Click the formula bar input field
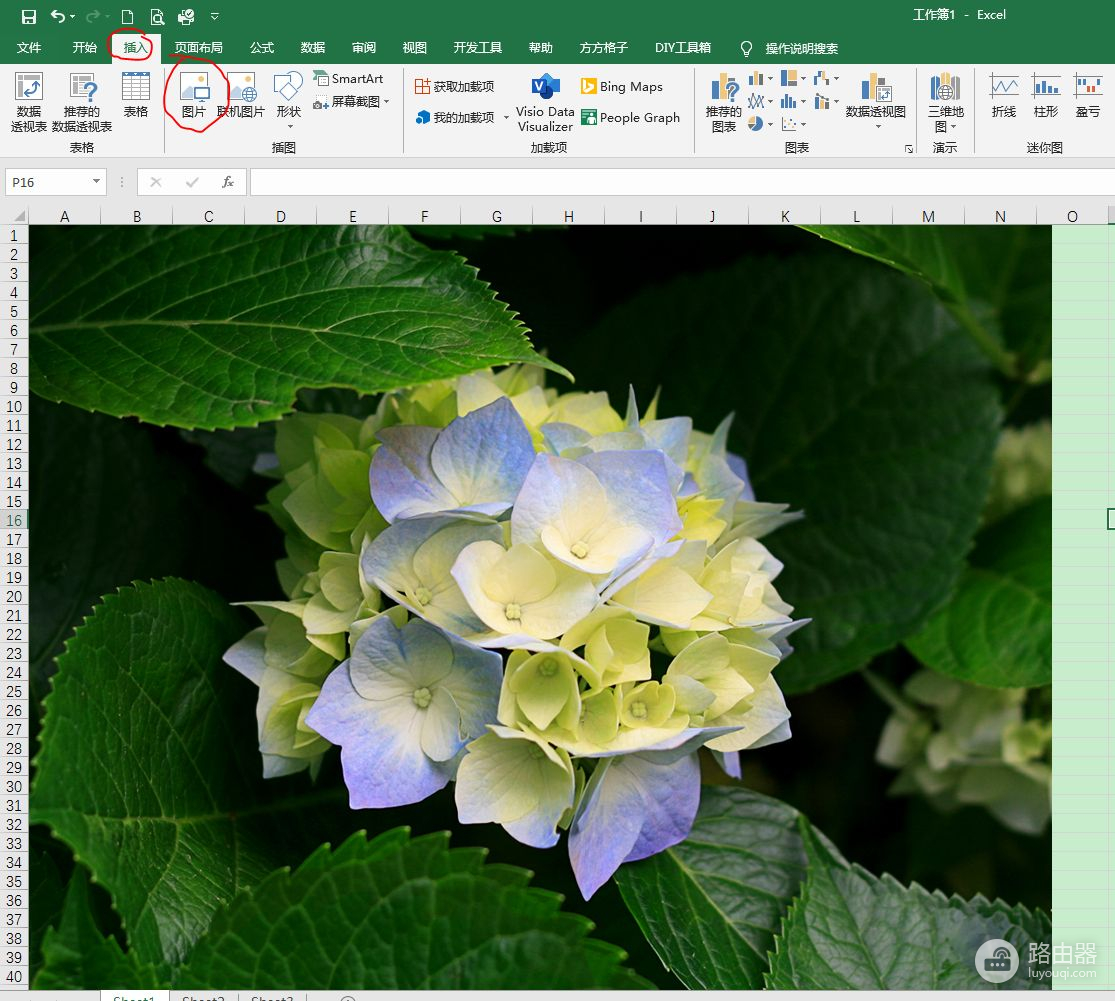 pos(680,182)
